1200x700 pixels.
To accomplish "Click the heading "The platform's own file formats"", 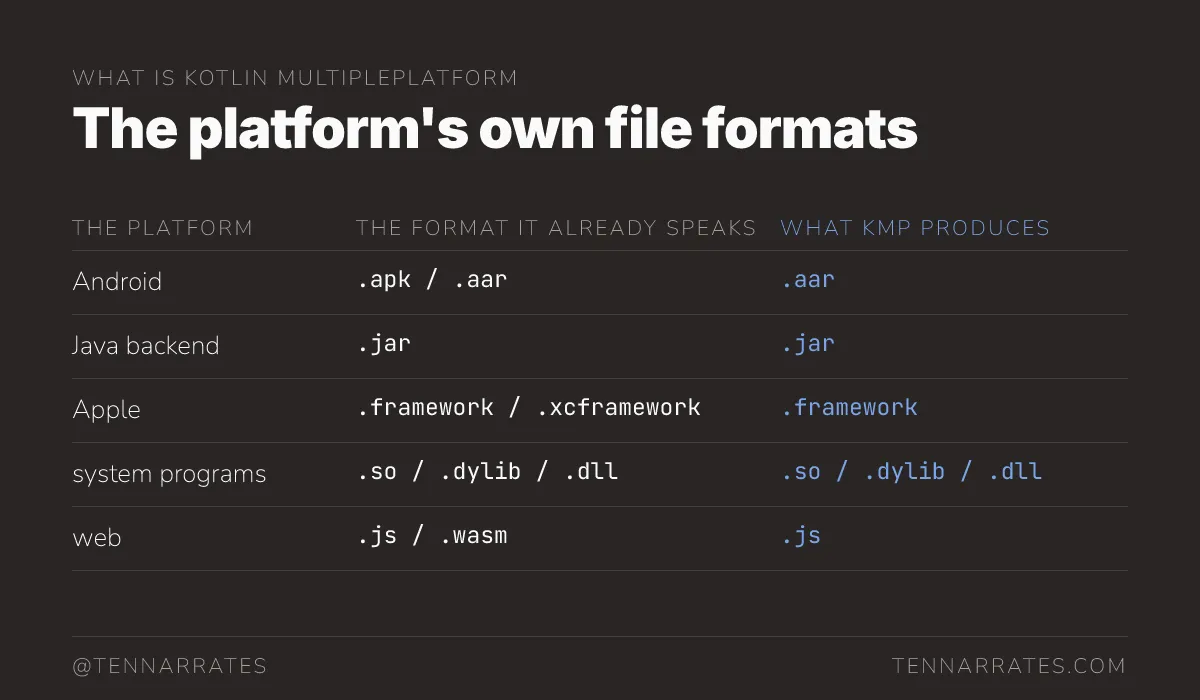I will pyautogui.click(x=495, y=128).
